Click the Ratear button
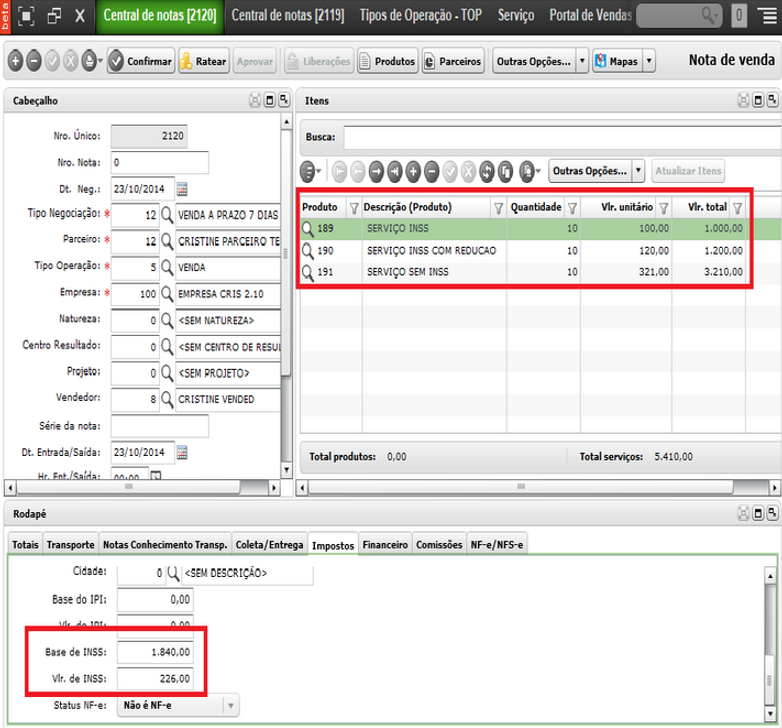Viewport: 782px width, 728px height. coord(204,61)
